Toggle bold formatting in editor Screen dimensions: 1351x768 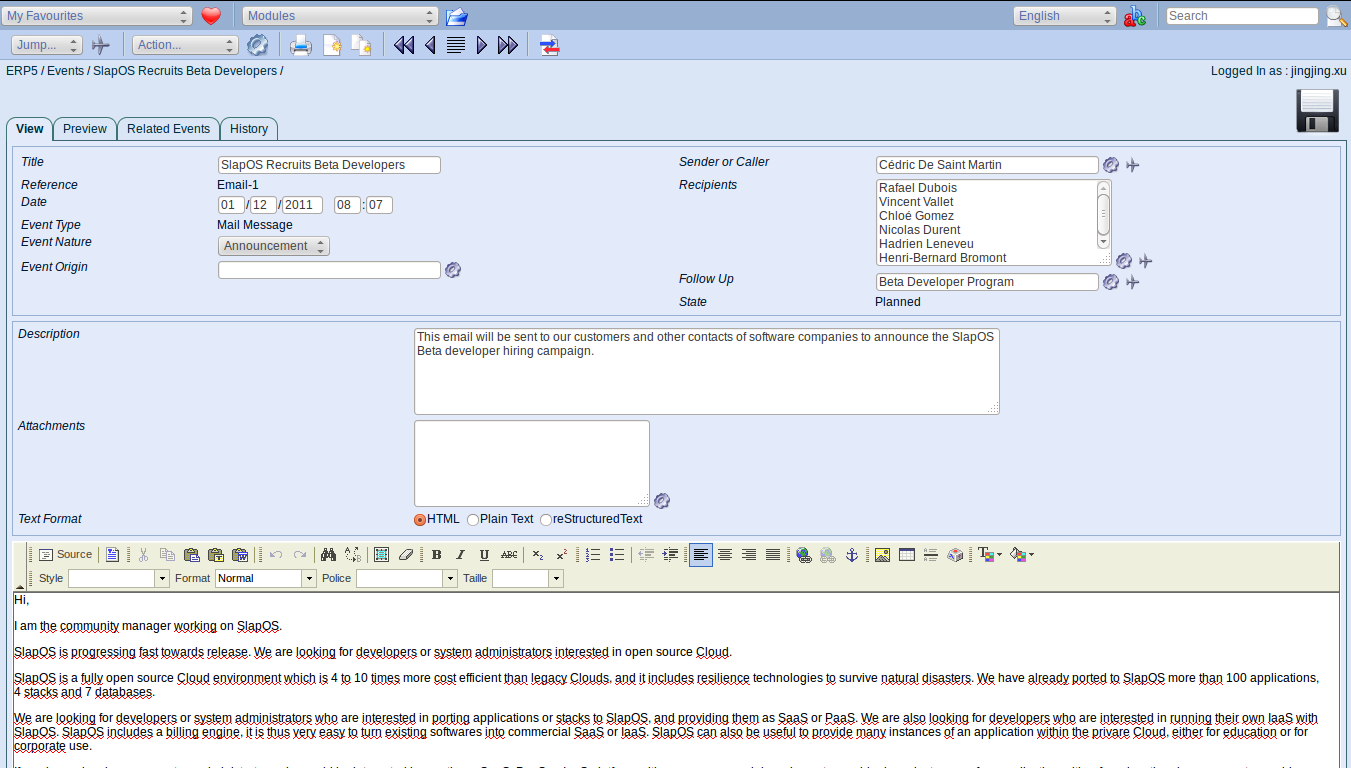[436, 555]
